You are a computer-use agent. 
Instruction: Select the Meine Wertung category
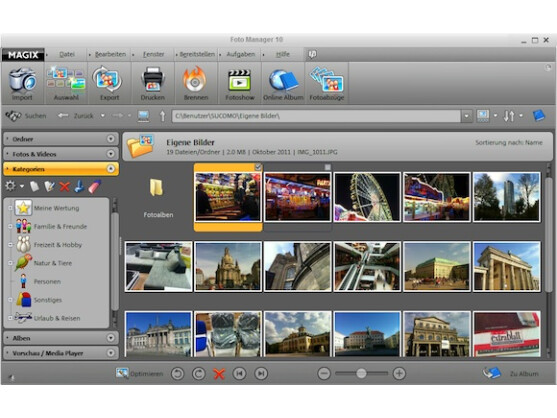click(x=56, y=208)
